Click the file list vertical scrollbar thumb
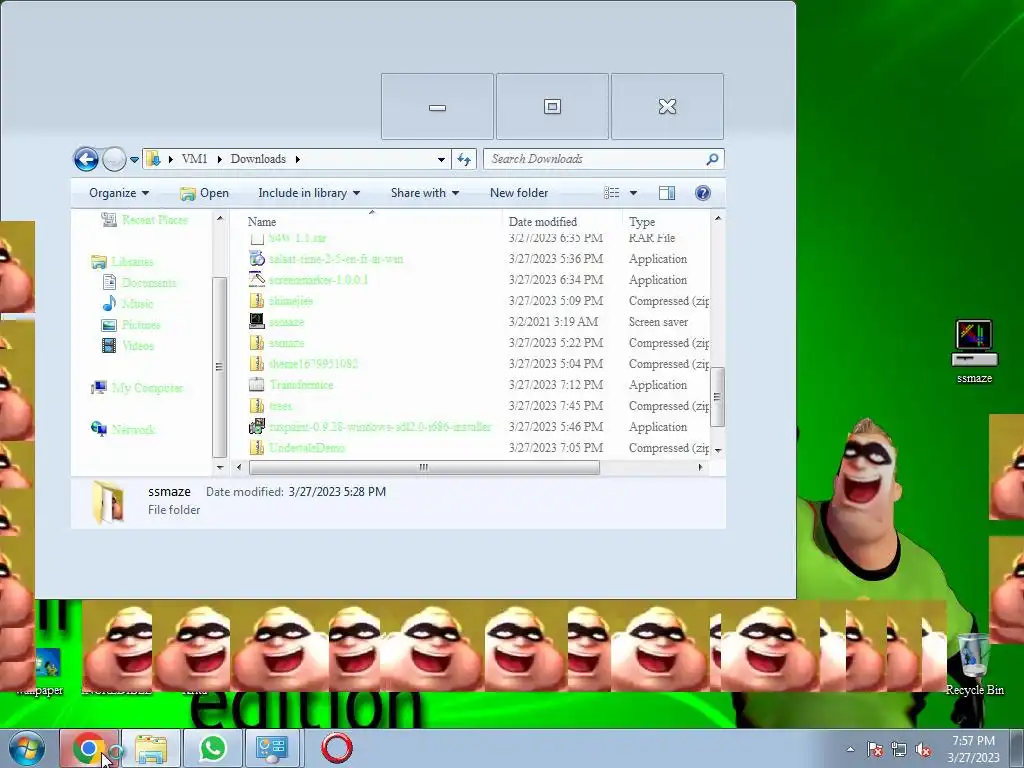 pos(717,396)
